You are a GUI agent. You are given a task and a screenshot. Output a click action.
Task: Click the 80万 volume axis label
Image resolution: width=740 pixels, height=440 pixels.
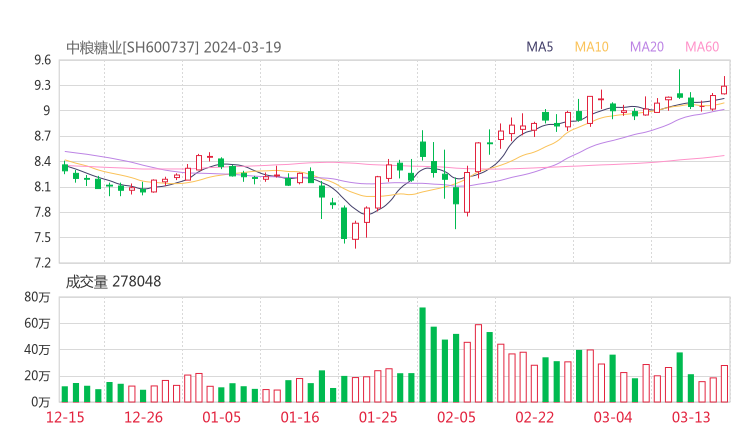37,297
